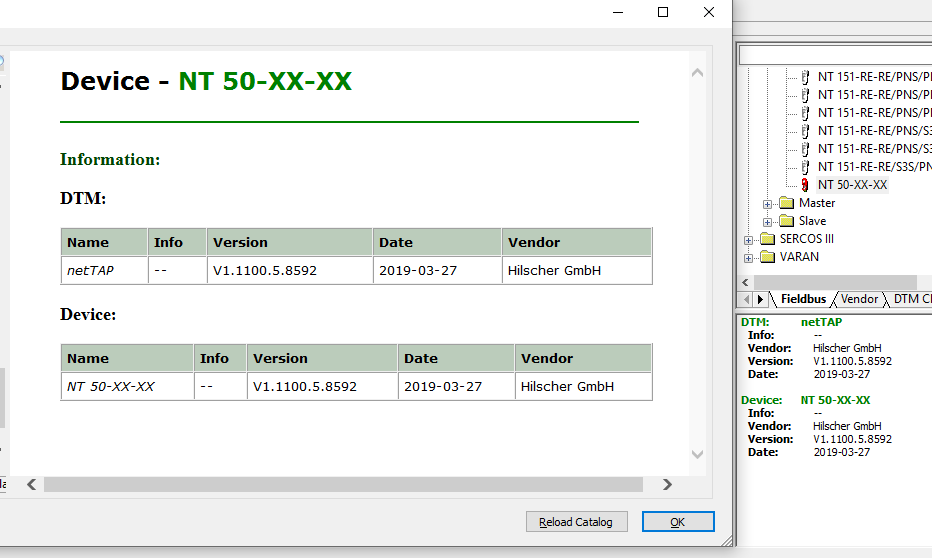Click the tab strip scroll-left arrow

[x=747, y=300]
